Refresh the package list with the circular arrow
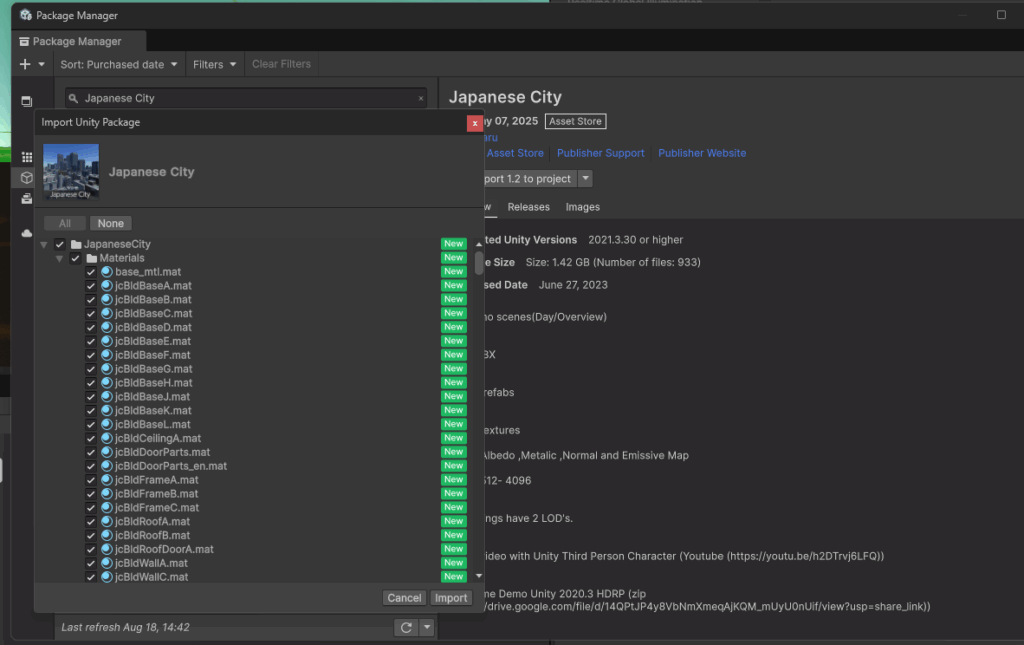Screen dimensions: 1024x645 406,627
